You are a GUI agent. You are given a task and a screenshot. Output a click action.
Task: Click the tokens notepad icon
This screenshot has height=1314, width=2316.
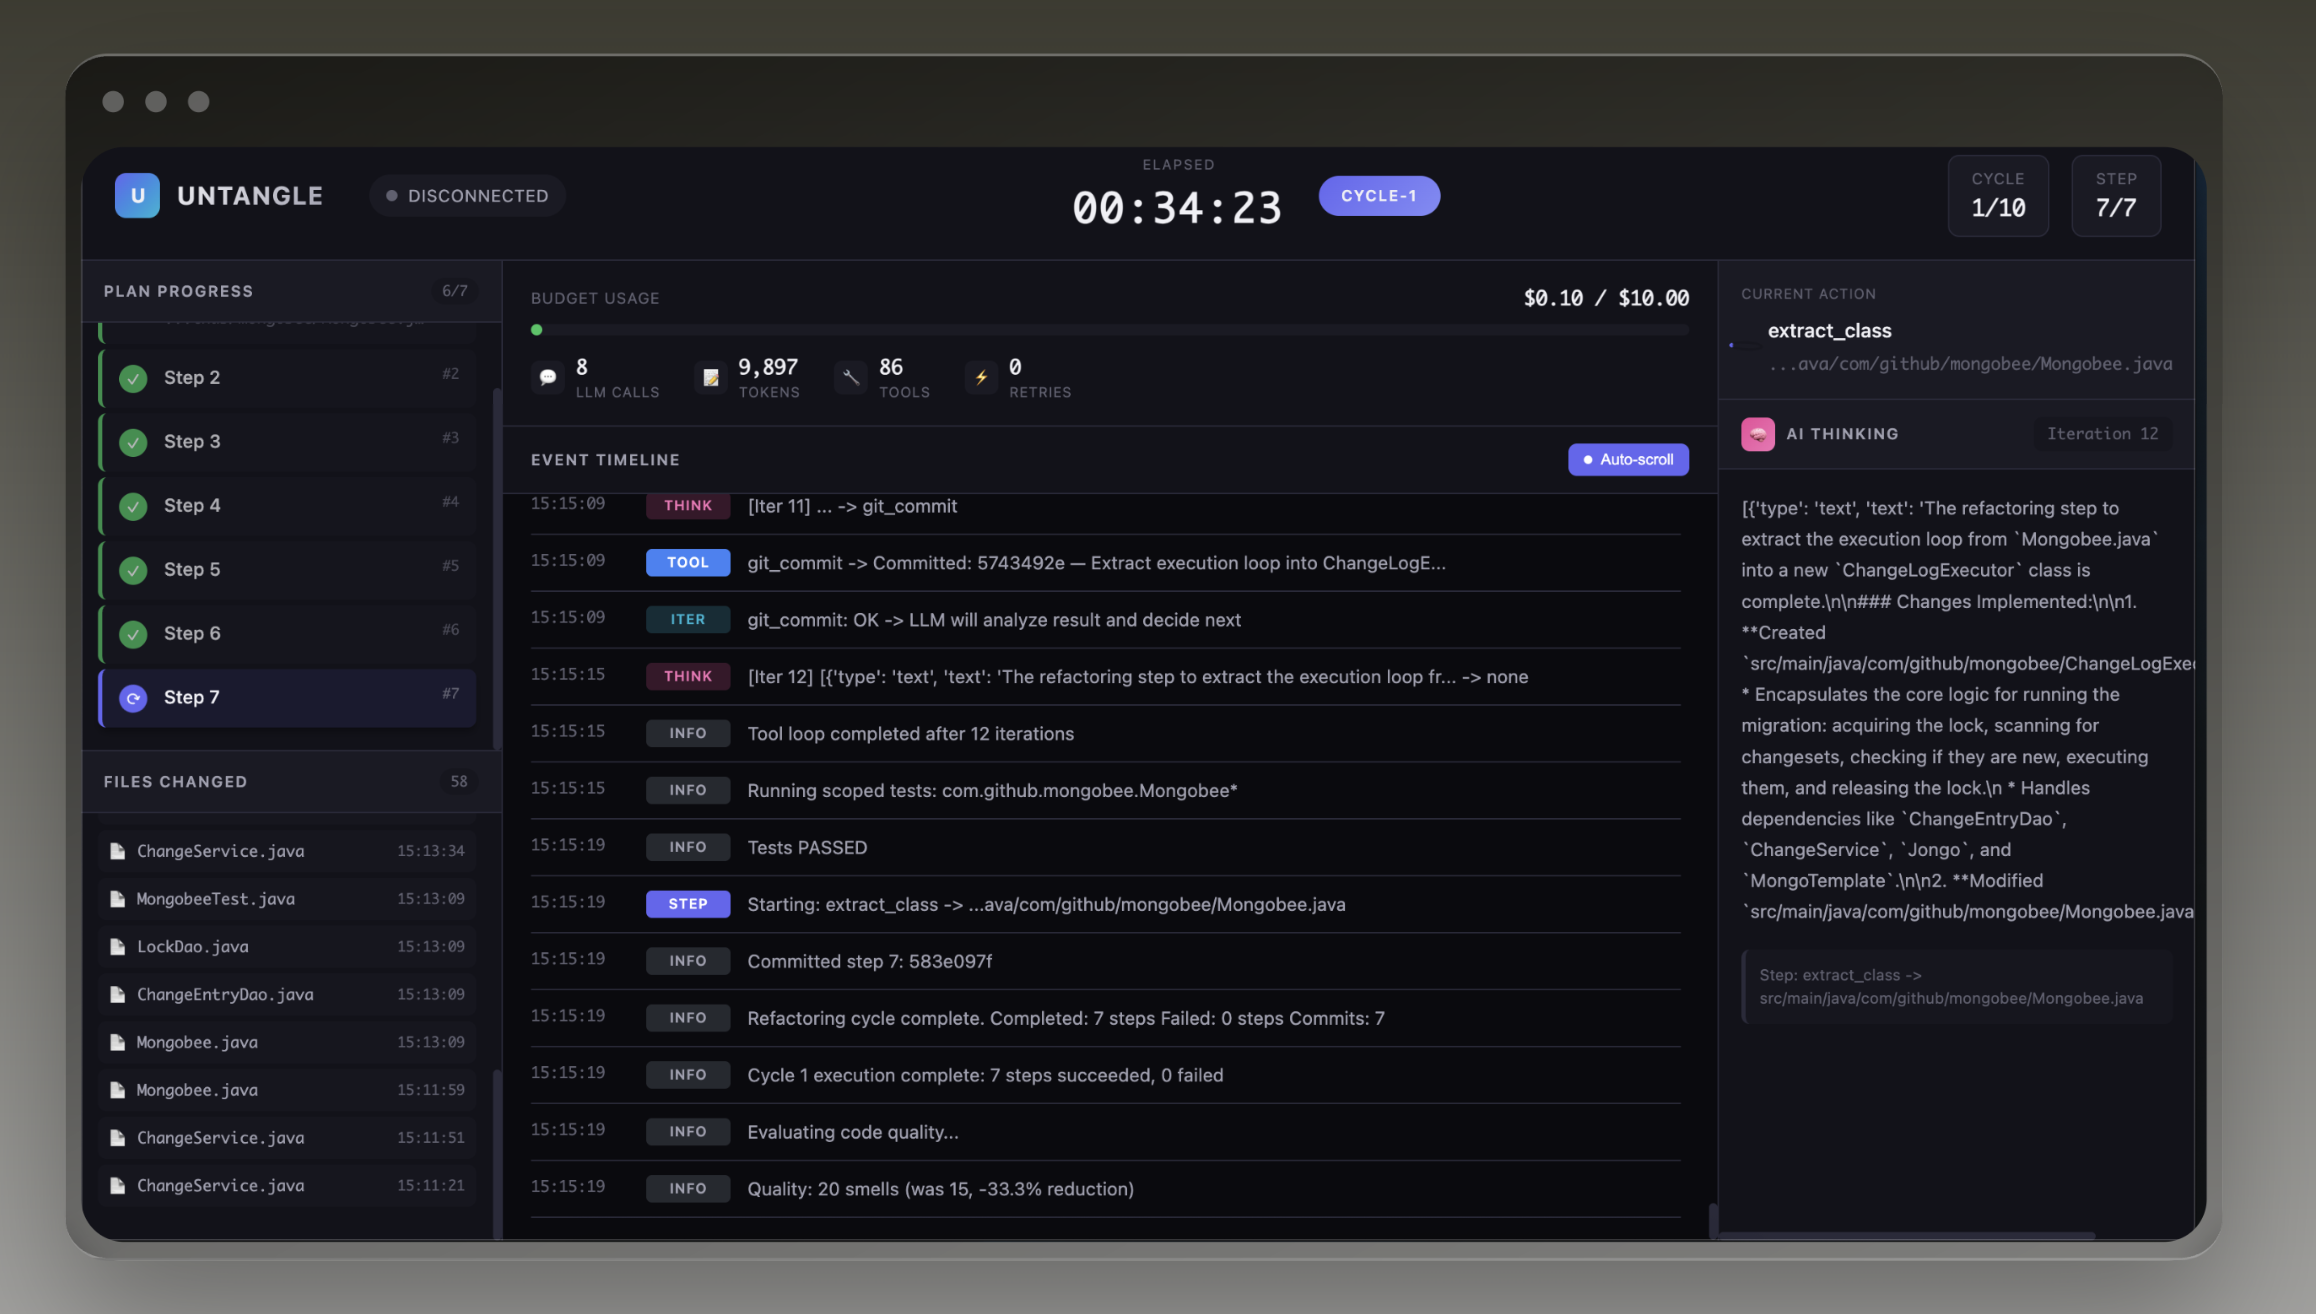tap(711, 377)
